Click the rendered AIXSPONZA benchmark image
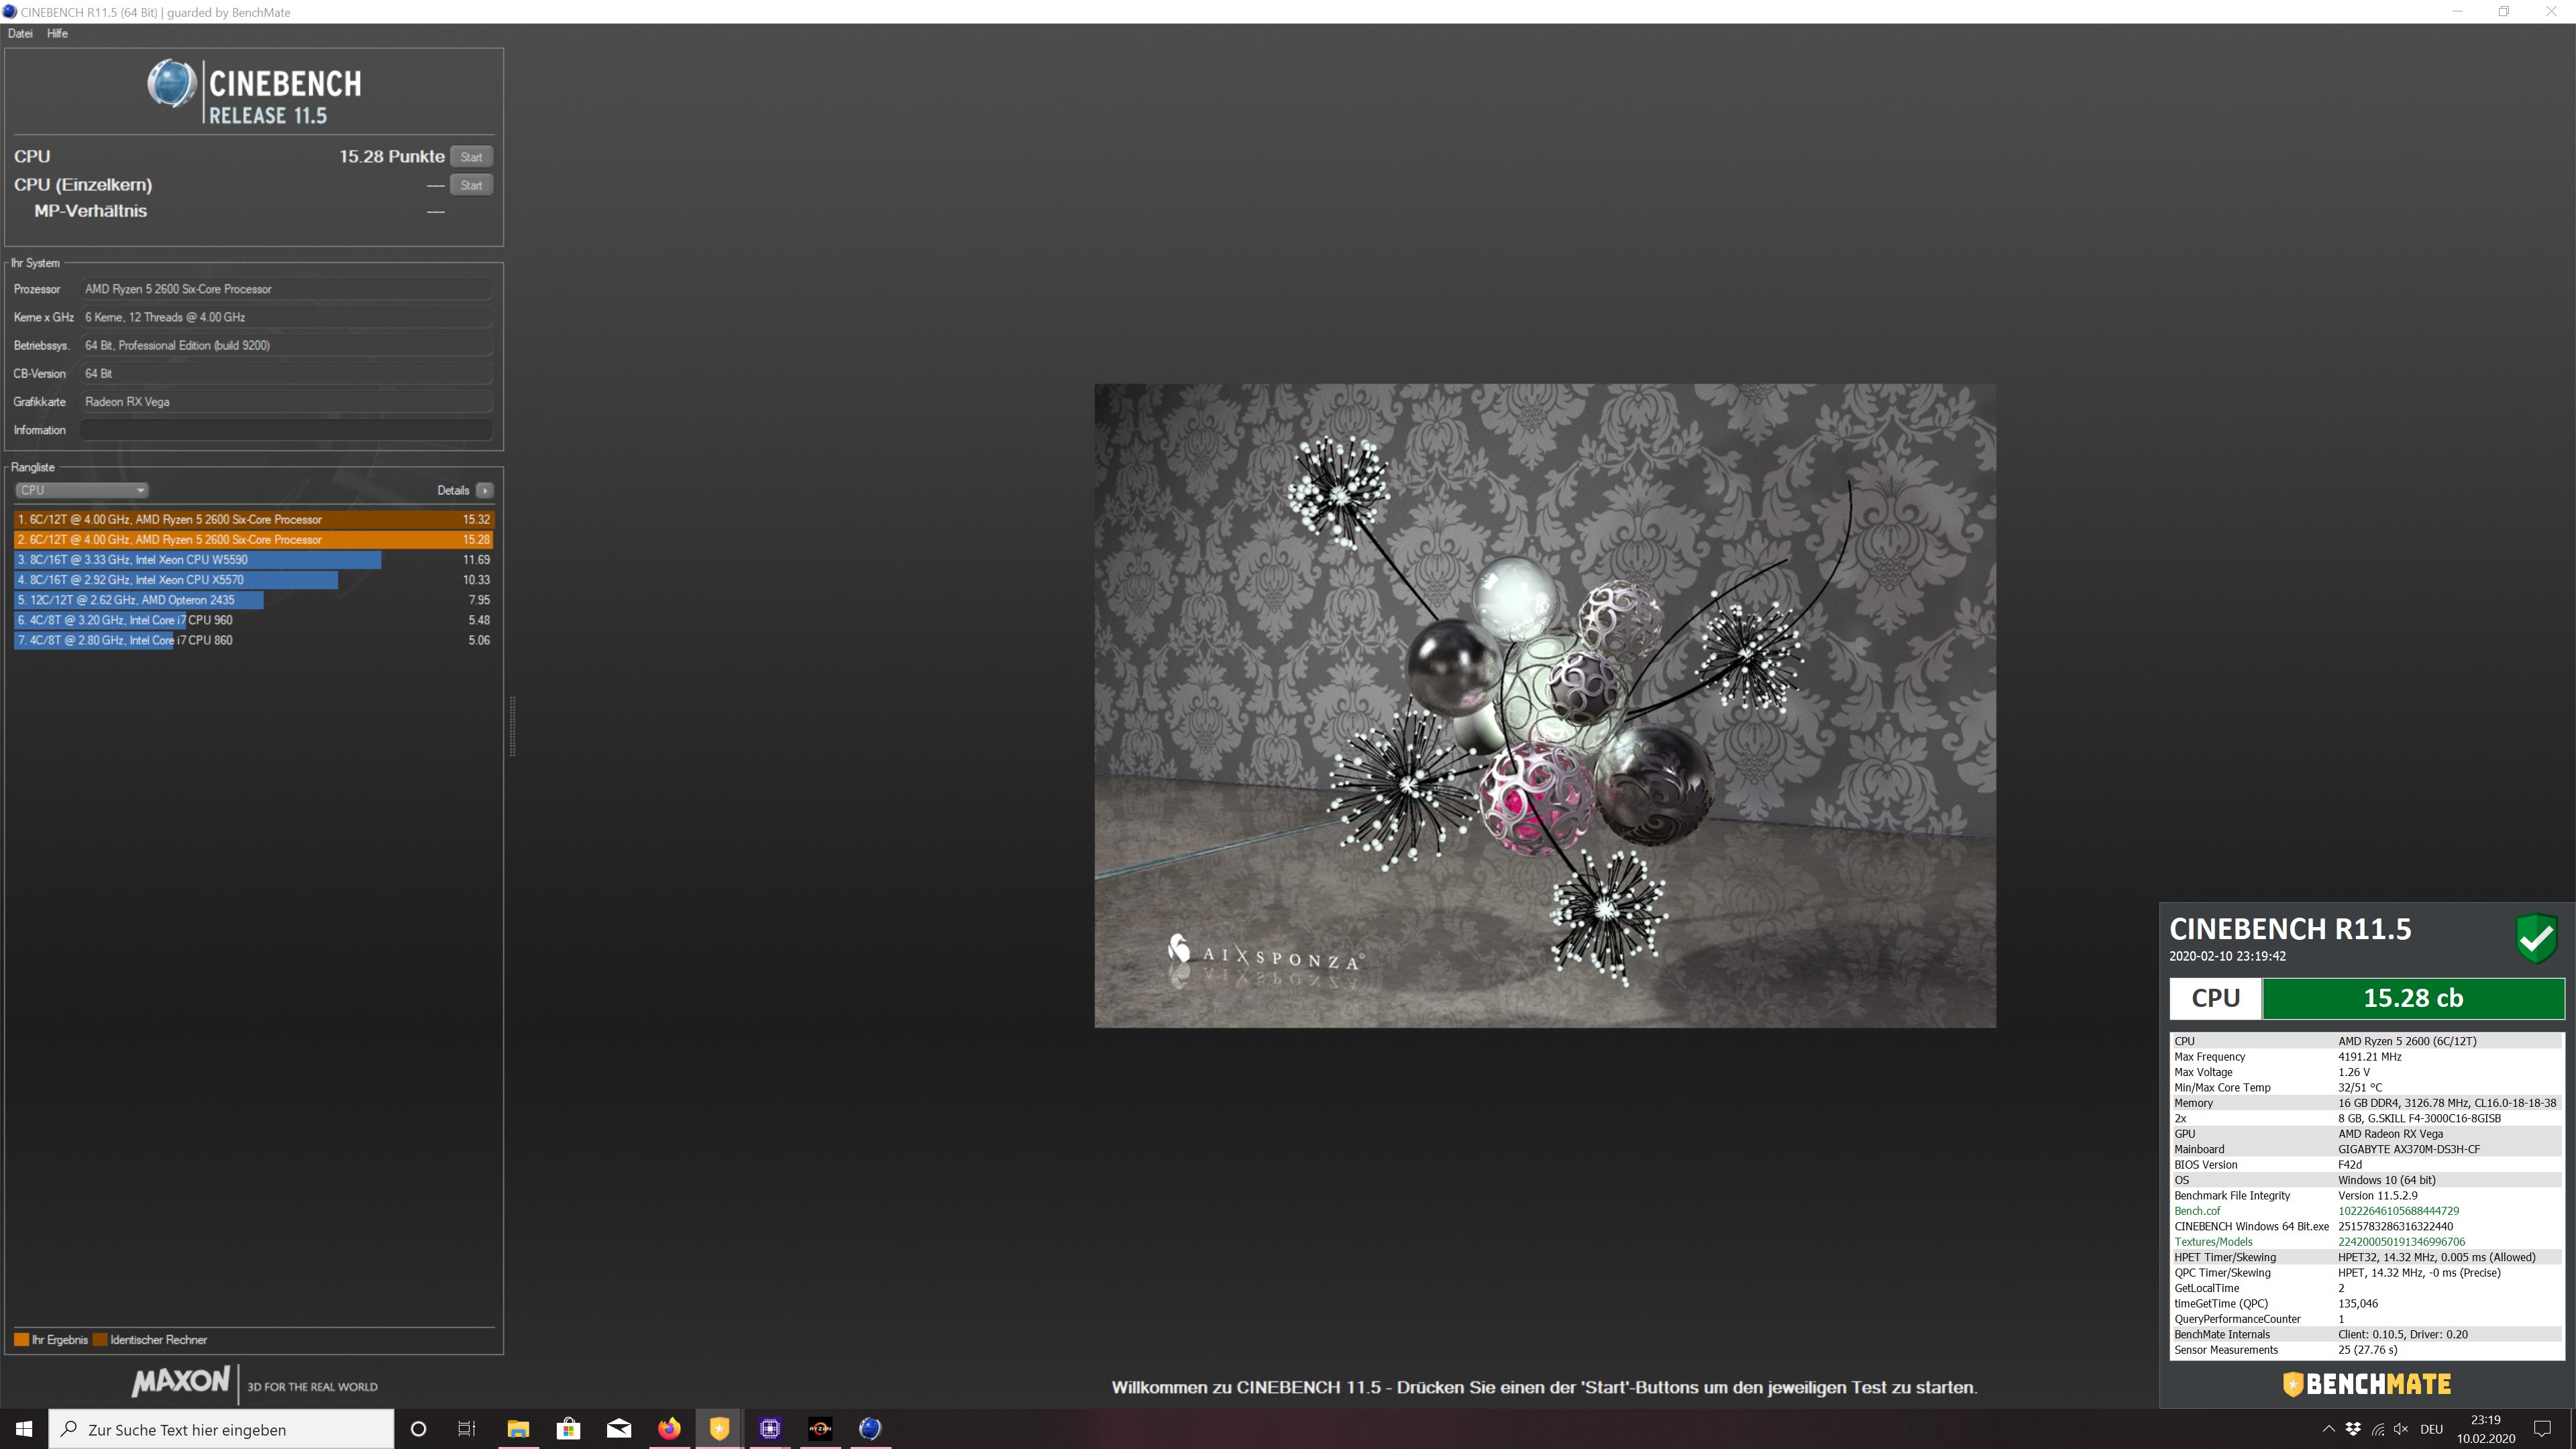 pos(1545,705)
